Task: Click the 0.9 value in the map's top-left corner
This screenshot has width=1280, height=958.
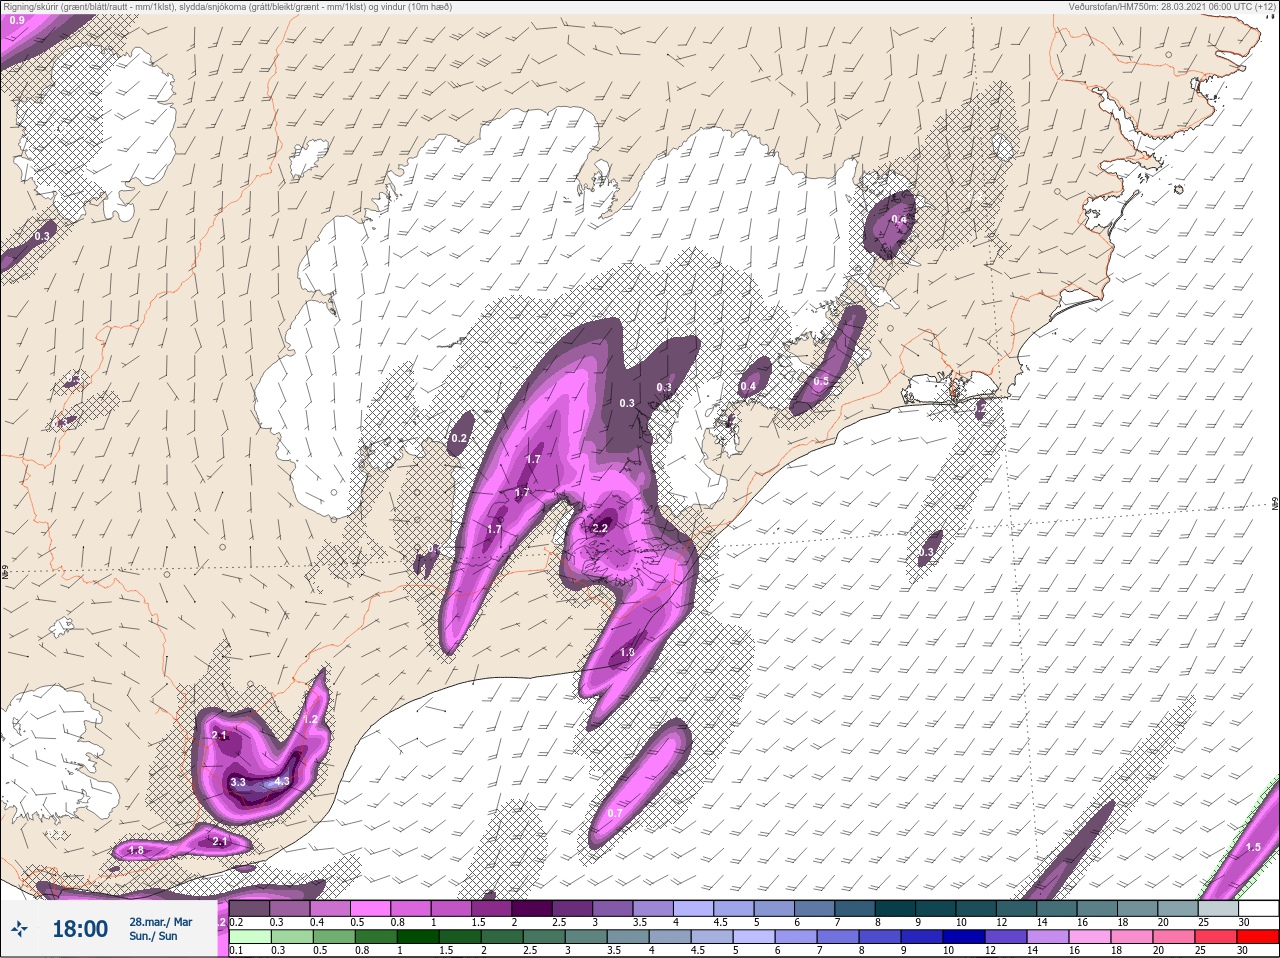Action: tap(17, 20)
